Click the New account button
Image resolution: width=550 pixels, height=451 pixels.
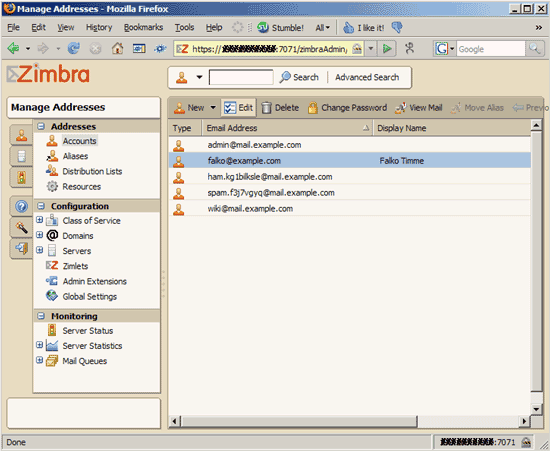pyautogui.click(x=189, y=108)
